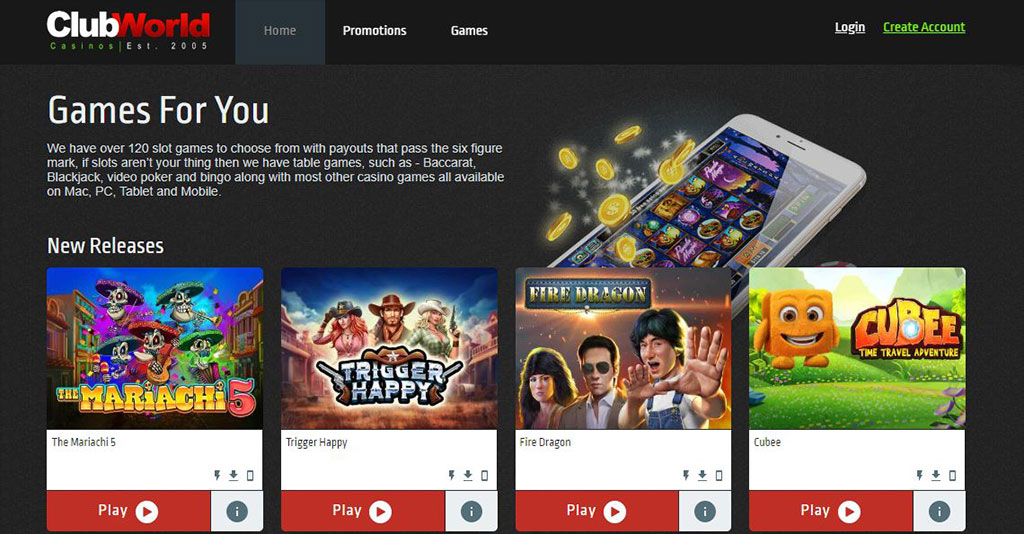
Task: Play the Cubee game
Action: coord(831,511)
